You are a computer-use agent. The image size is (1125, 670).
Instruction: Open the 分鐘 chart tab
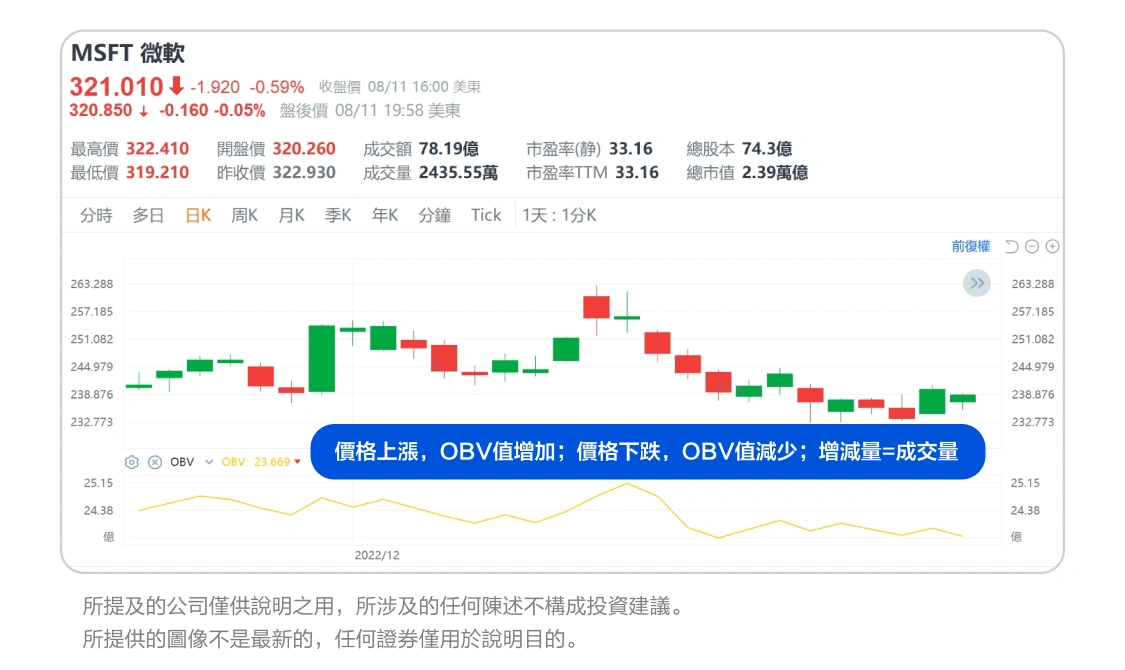tap(435, 215)
